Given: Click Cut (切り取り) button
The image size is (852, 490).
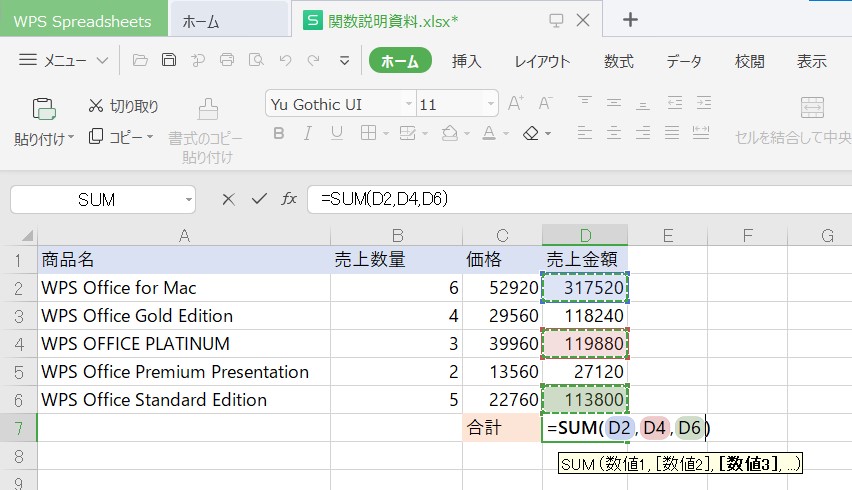Looking at the screenshot, I should pos(123,106).
